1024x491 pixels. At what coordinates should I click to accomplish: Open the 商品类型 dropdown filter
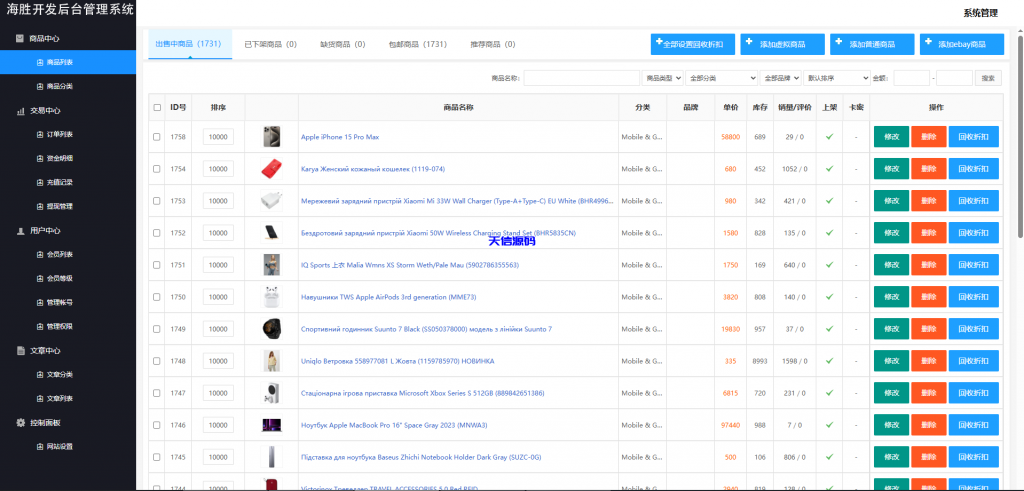tap(663, 78)
